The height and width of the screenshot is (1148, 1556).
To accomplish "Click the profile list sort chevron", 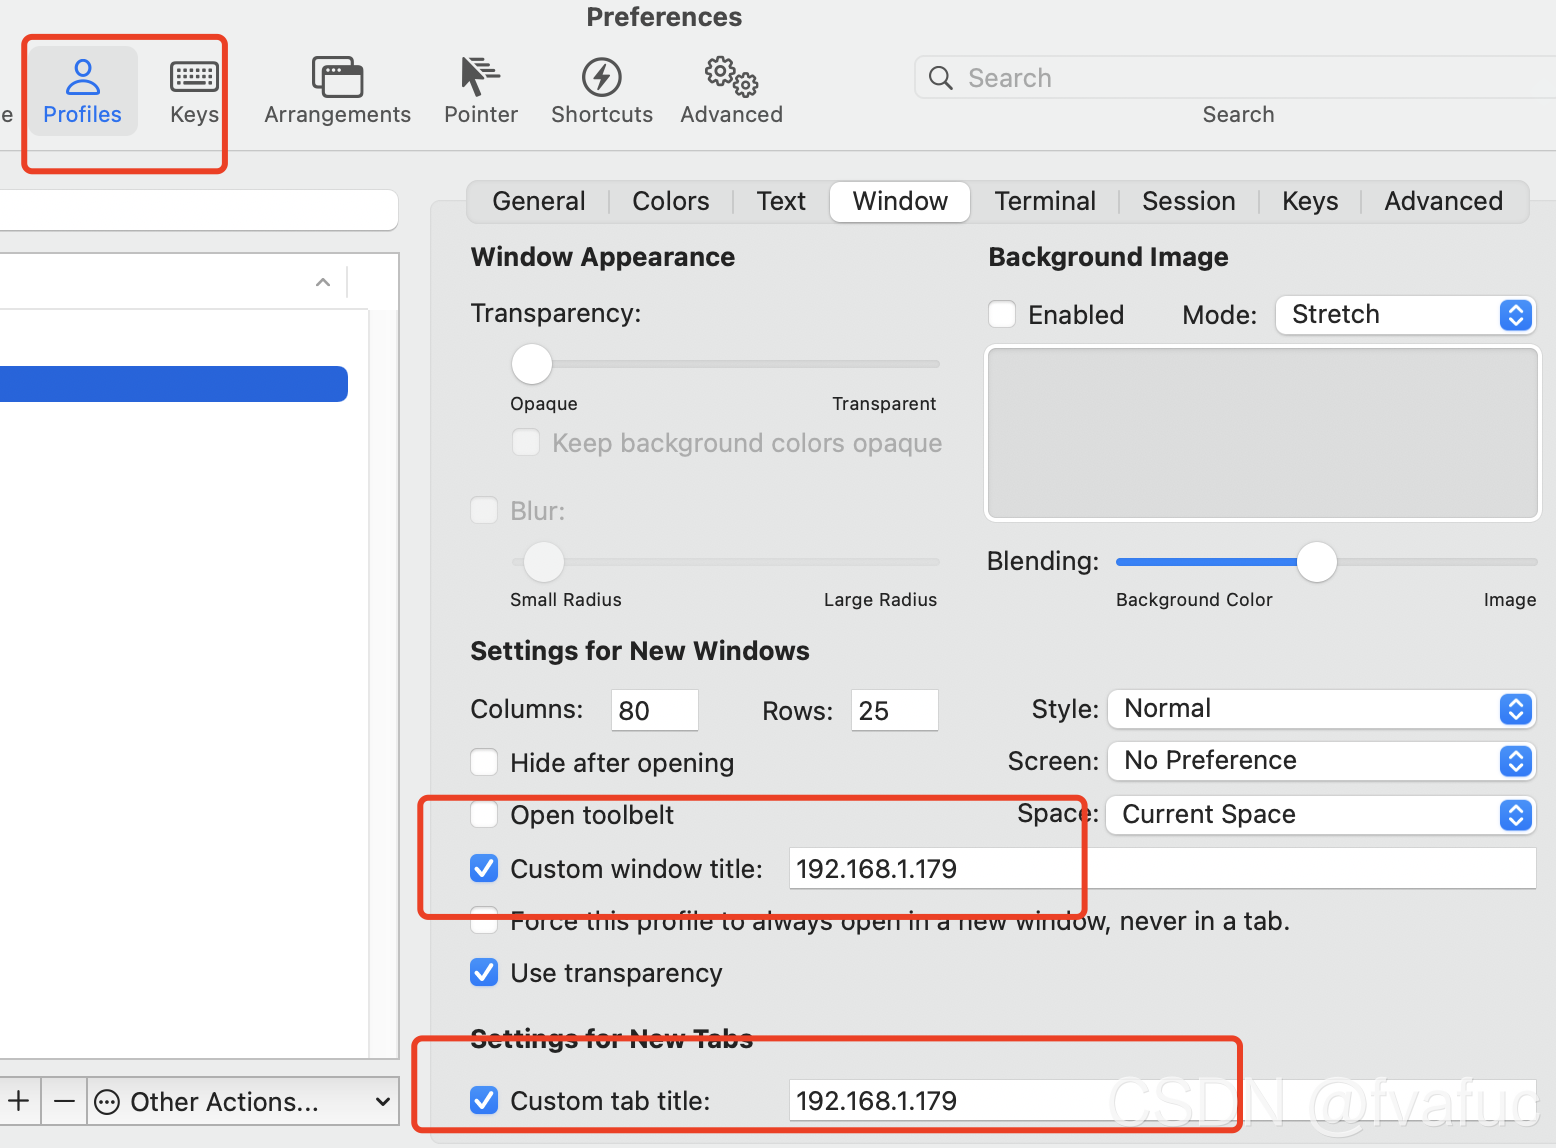I will (323, 282).
